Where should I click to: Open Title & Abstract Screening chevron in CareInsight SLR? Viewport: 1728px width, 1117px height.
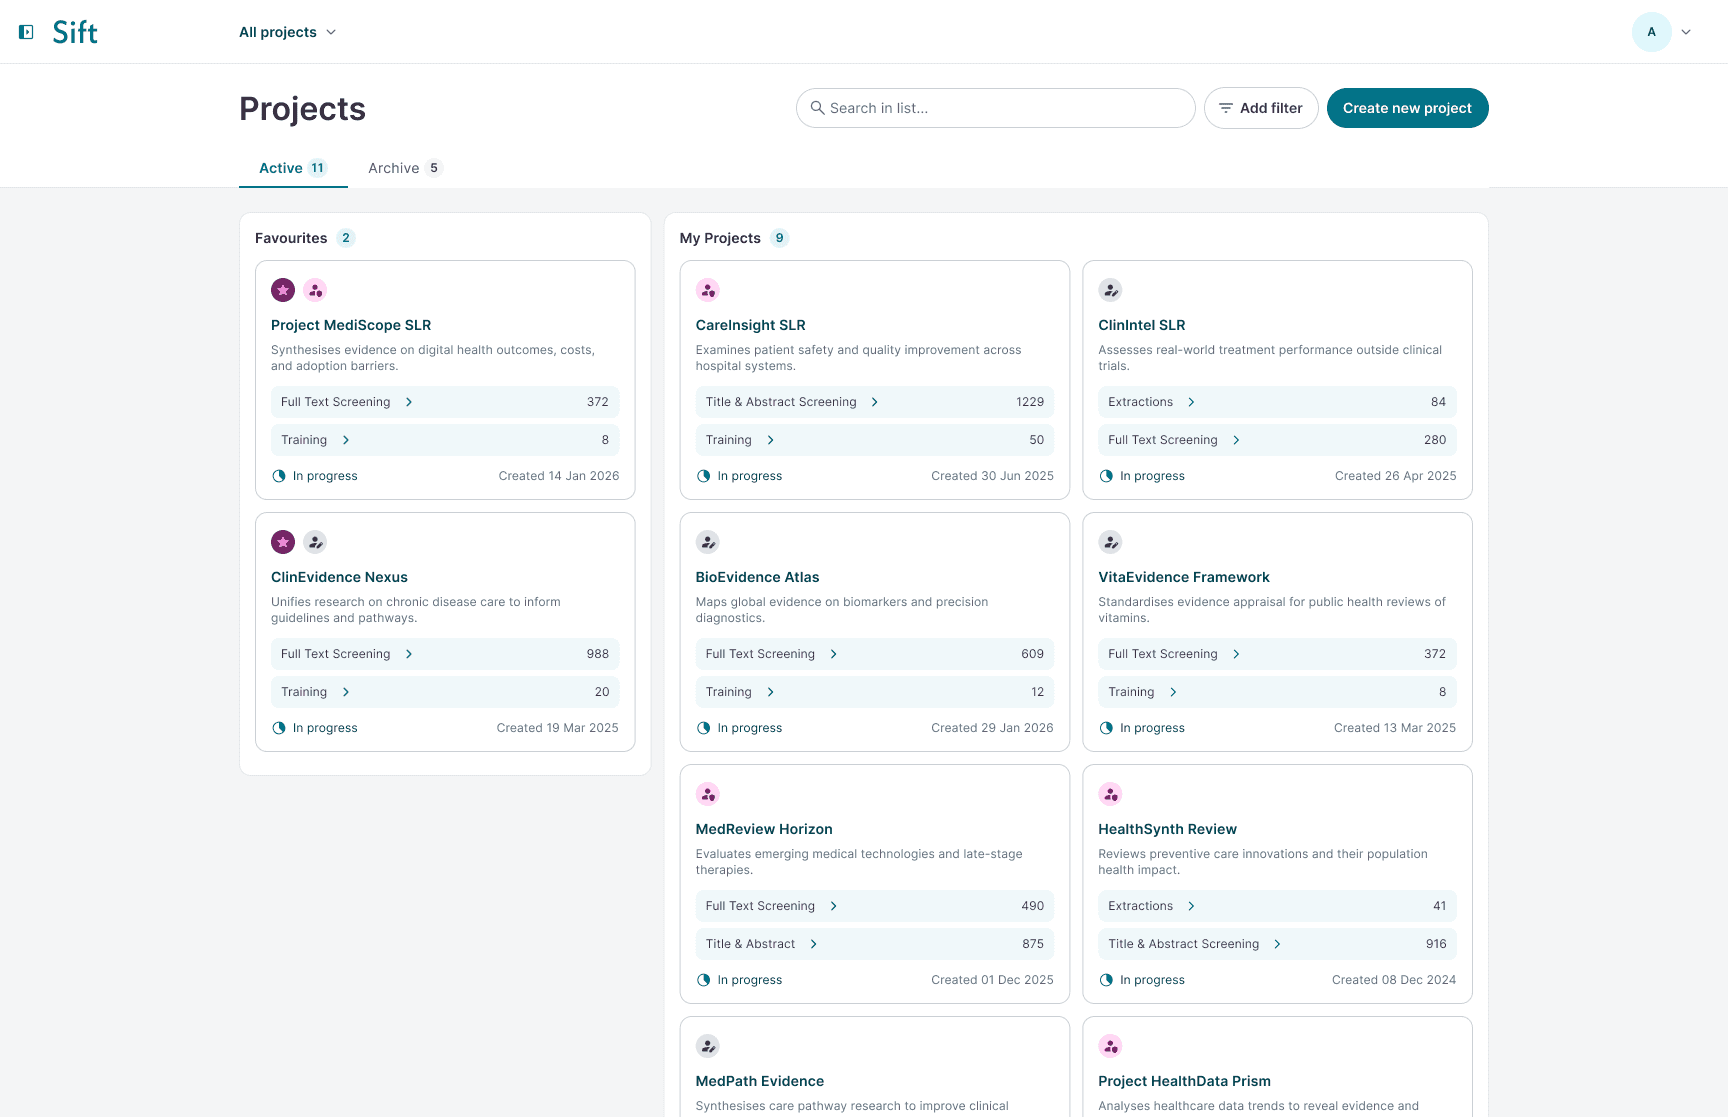[x=875, y=402]
